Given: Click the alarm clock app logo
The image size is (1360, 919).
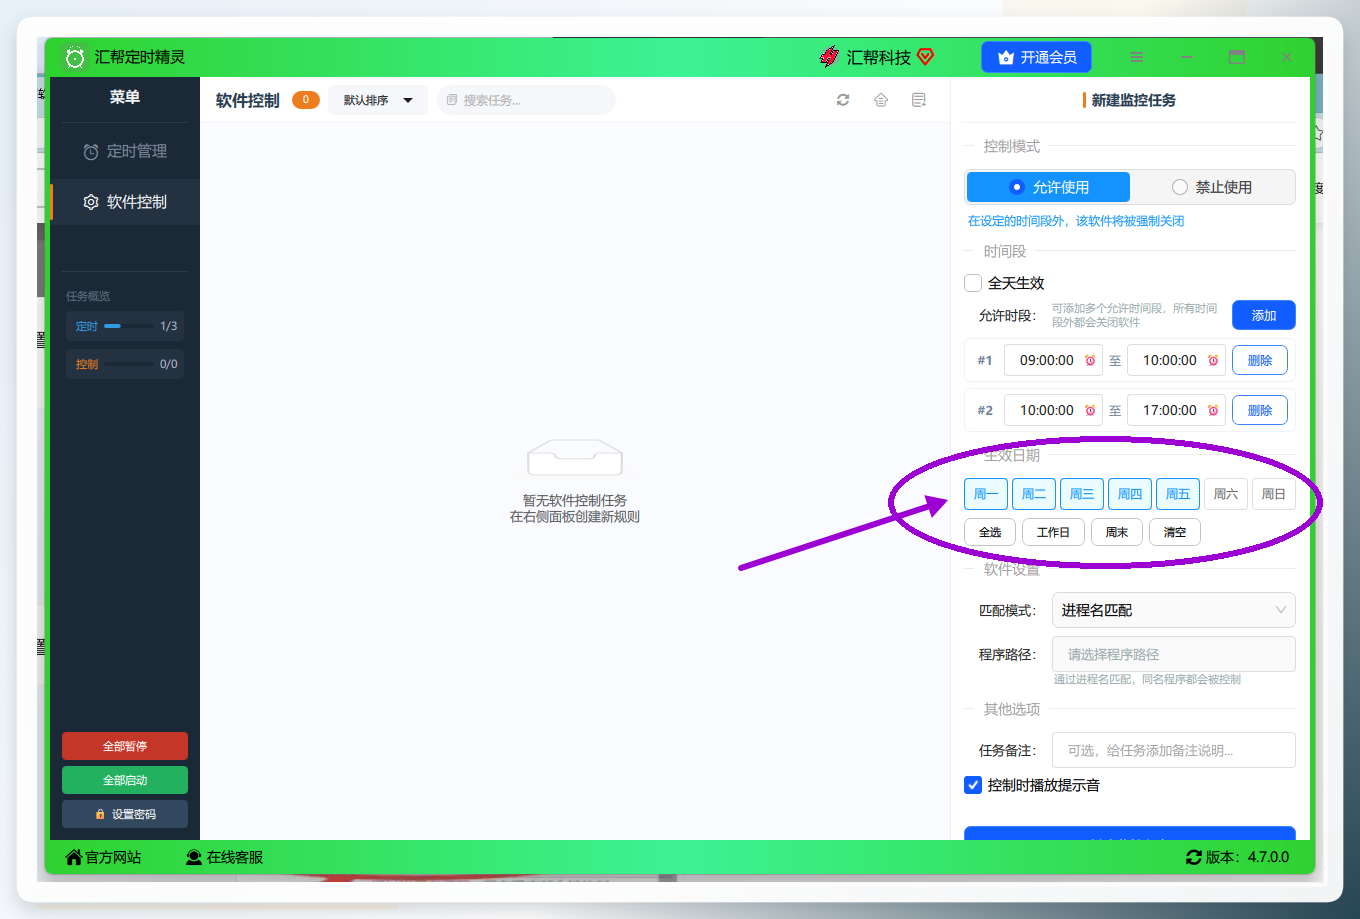Looking at the screenshot, I should pos(75,57).
